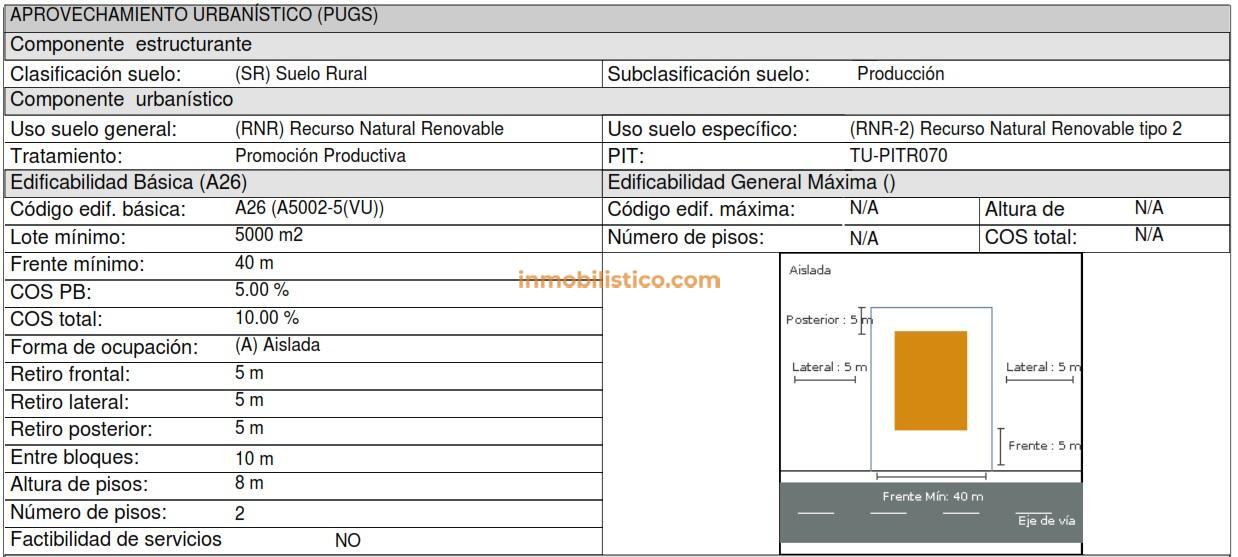Select the '8 m' Altura de pisos value
The image size is (1238, 557).
click(249, 483)
